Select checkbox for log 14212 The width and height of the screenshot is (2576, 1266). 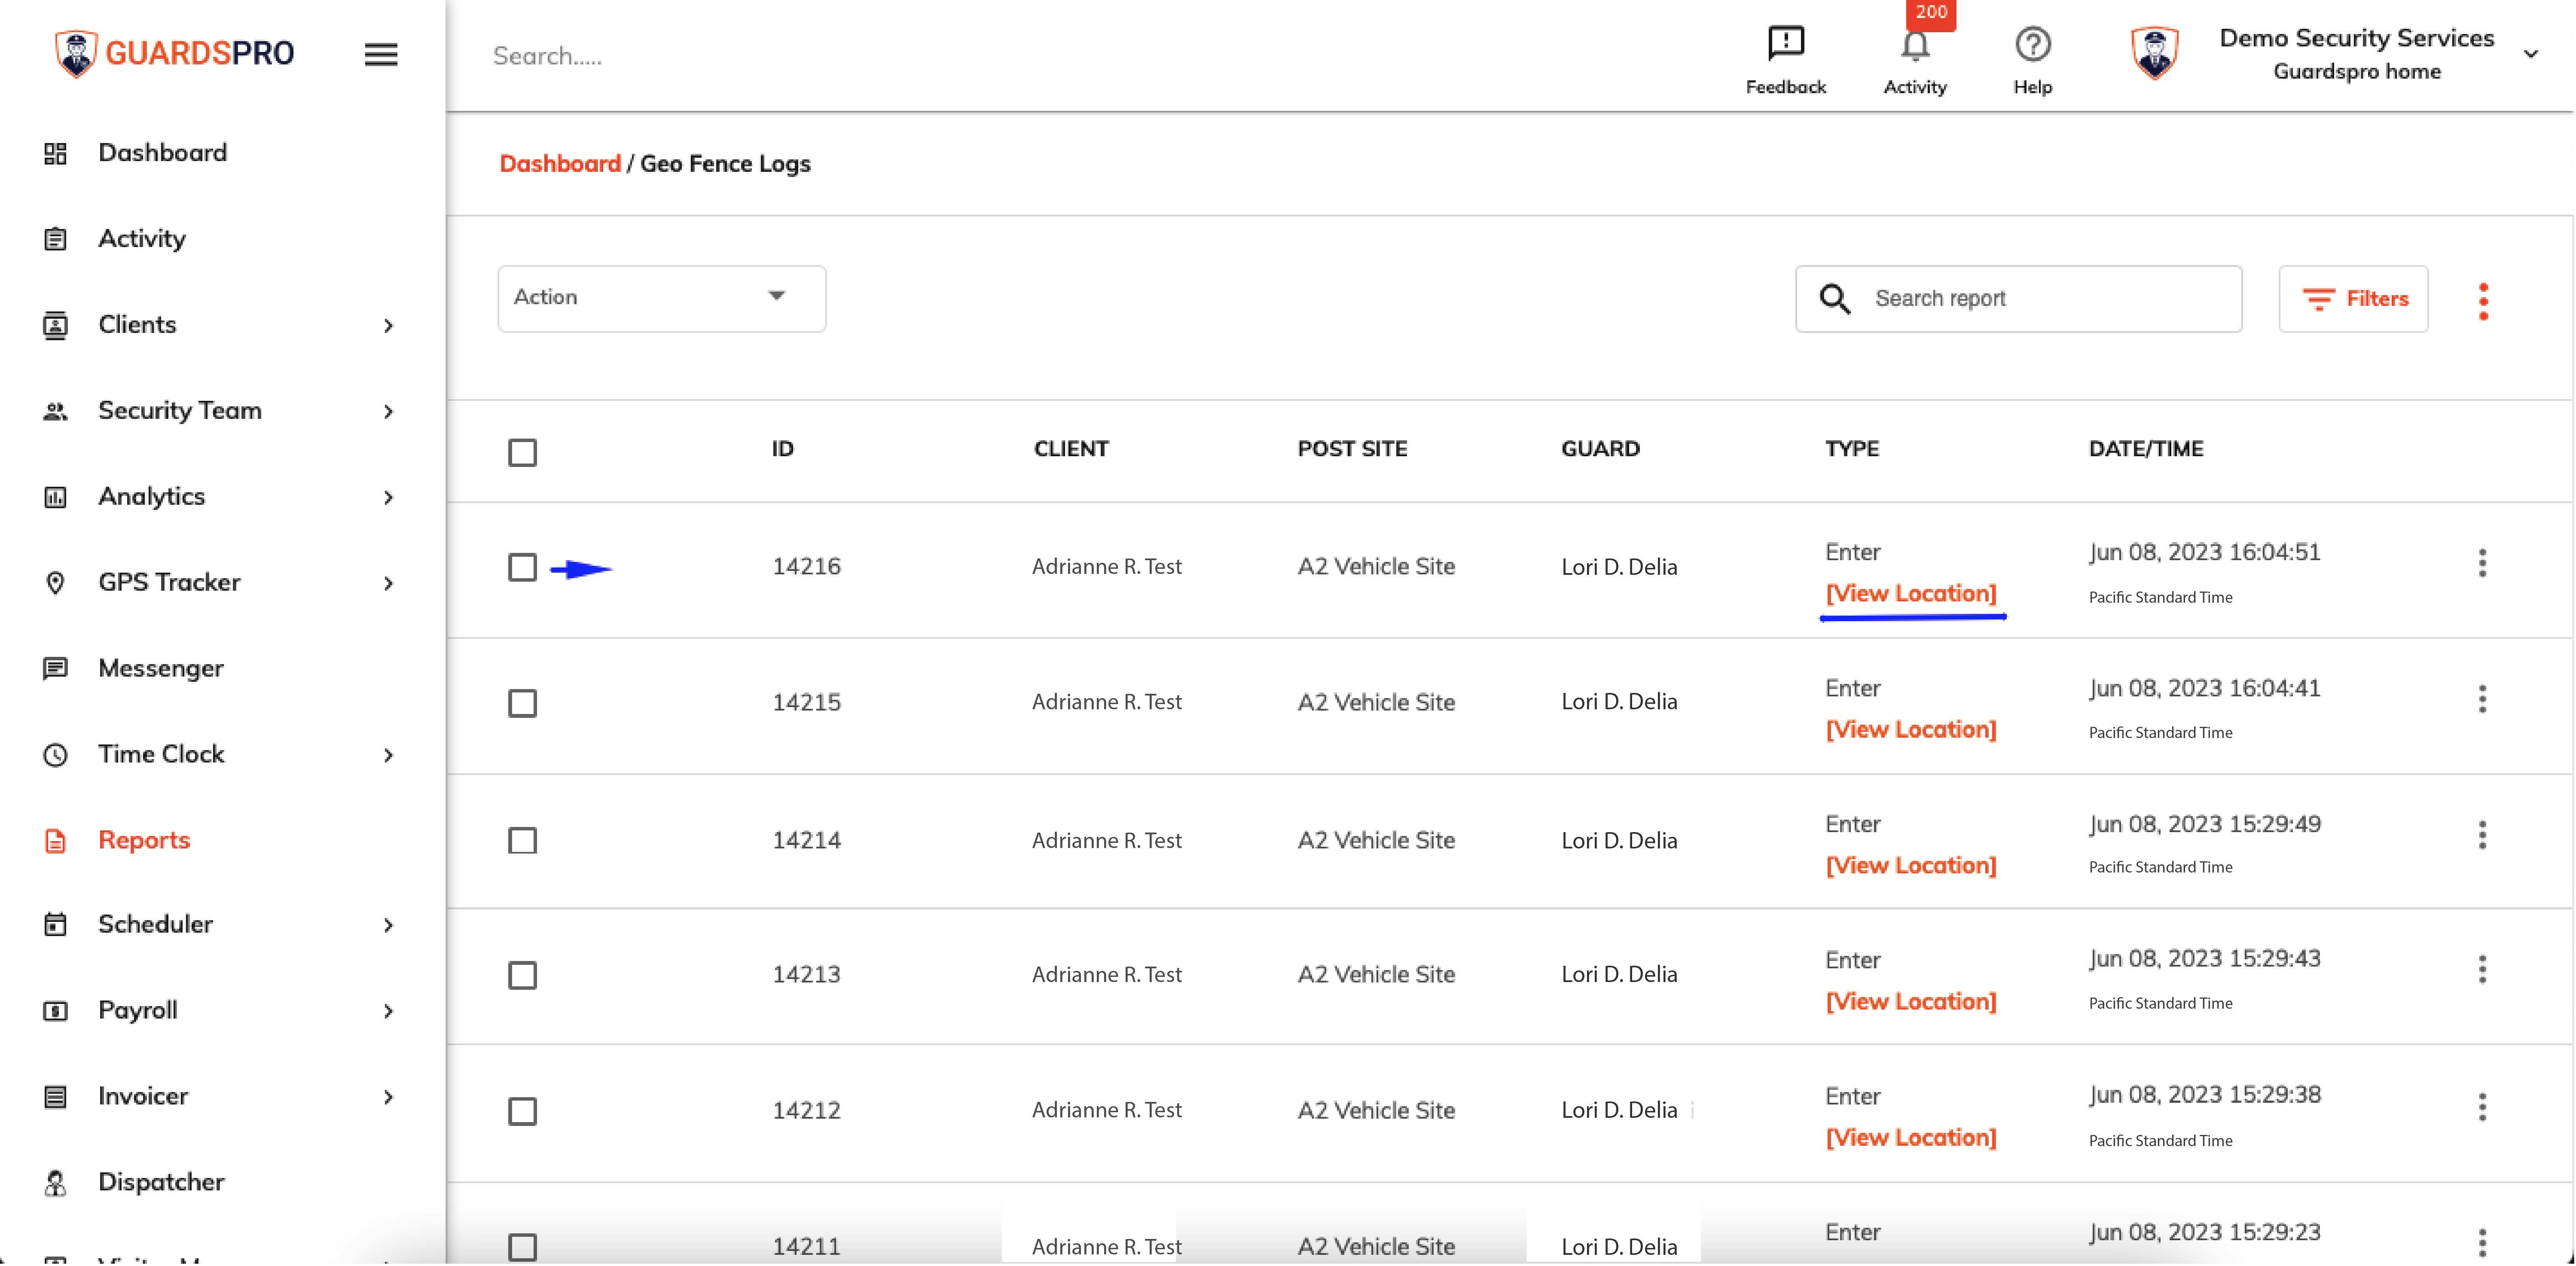tap(522, 1112)
